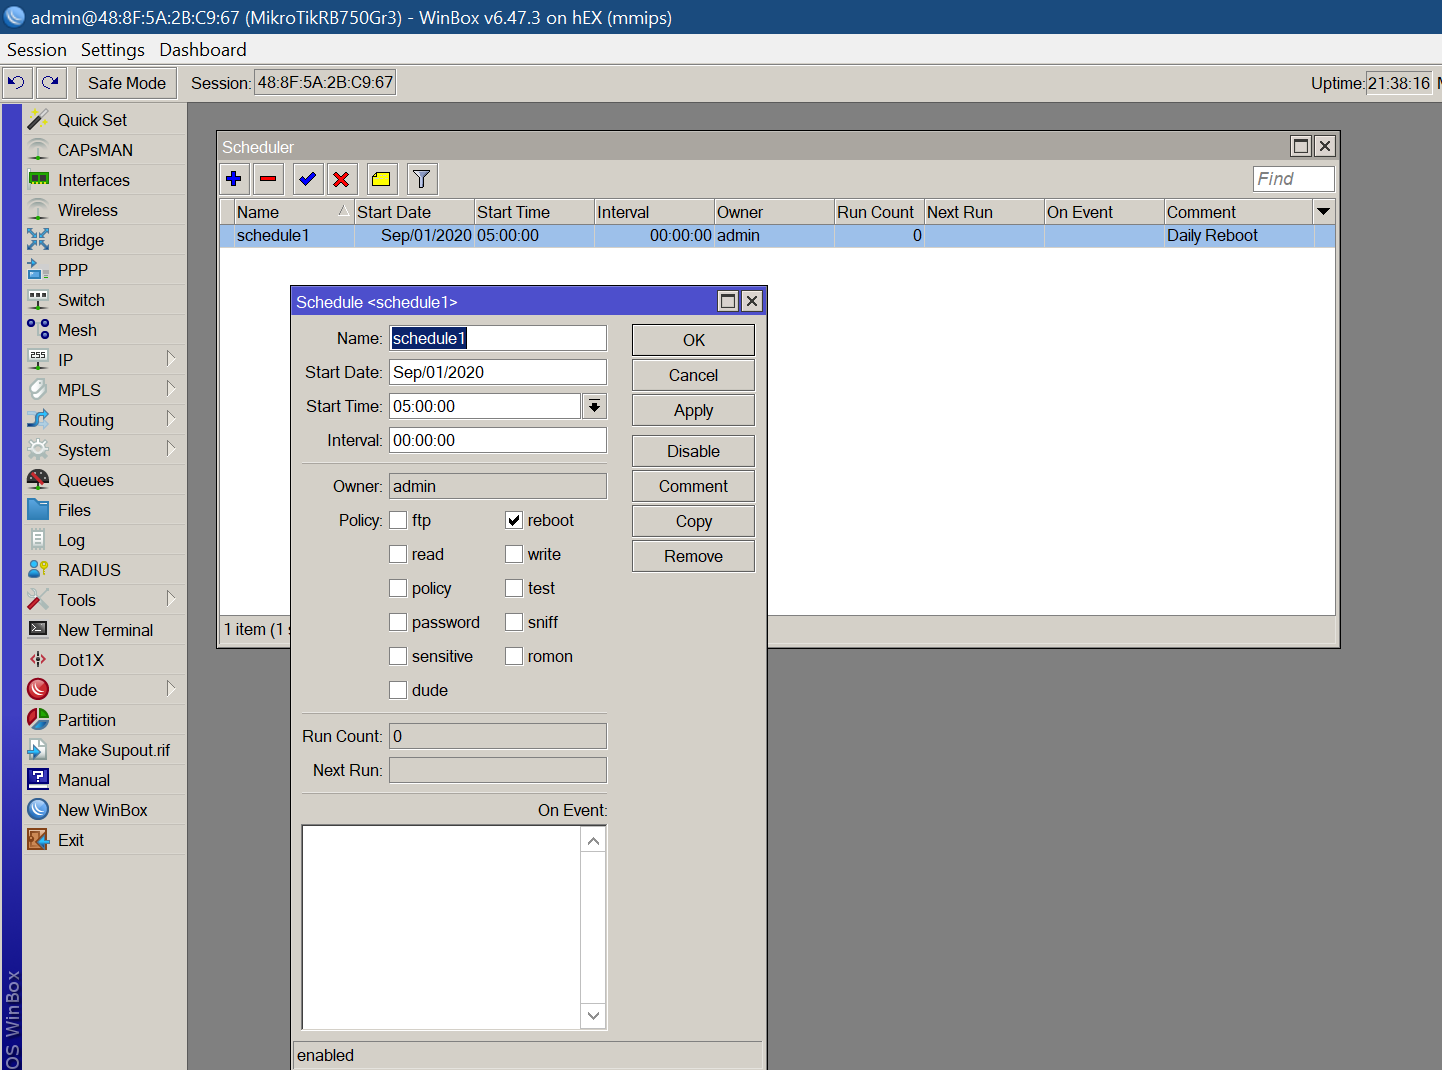Click the Undo arrow in toolbar
The width and height of the screenshot is (1442, 1070).
[x=17, y=83]
